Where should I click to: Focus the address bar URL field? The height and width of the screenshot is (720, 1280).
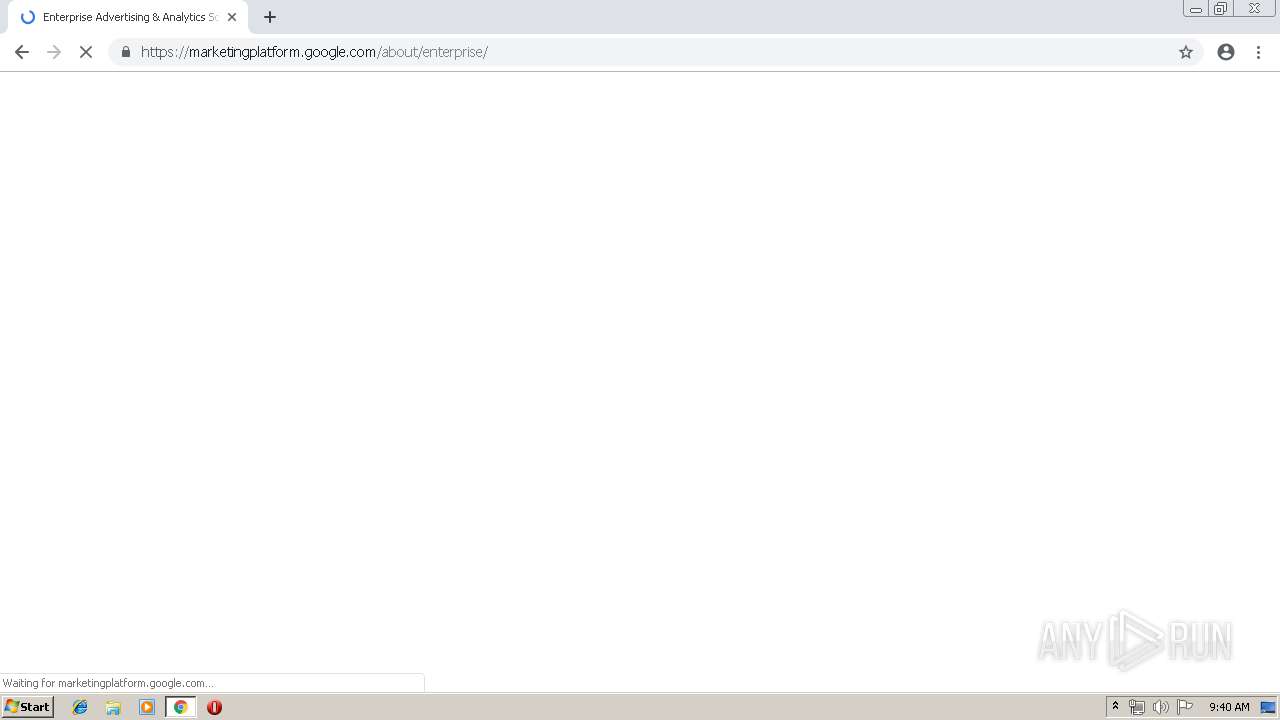[655, 52]
